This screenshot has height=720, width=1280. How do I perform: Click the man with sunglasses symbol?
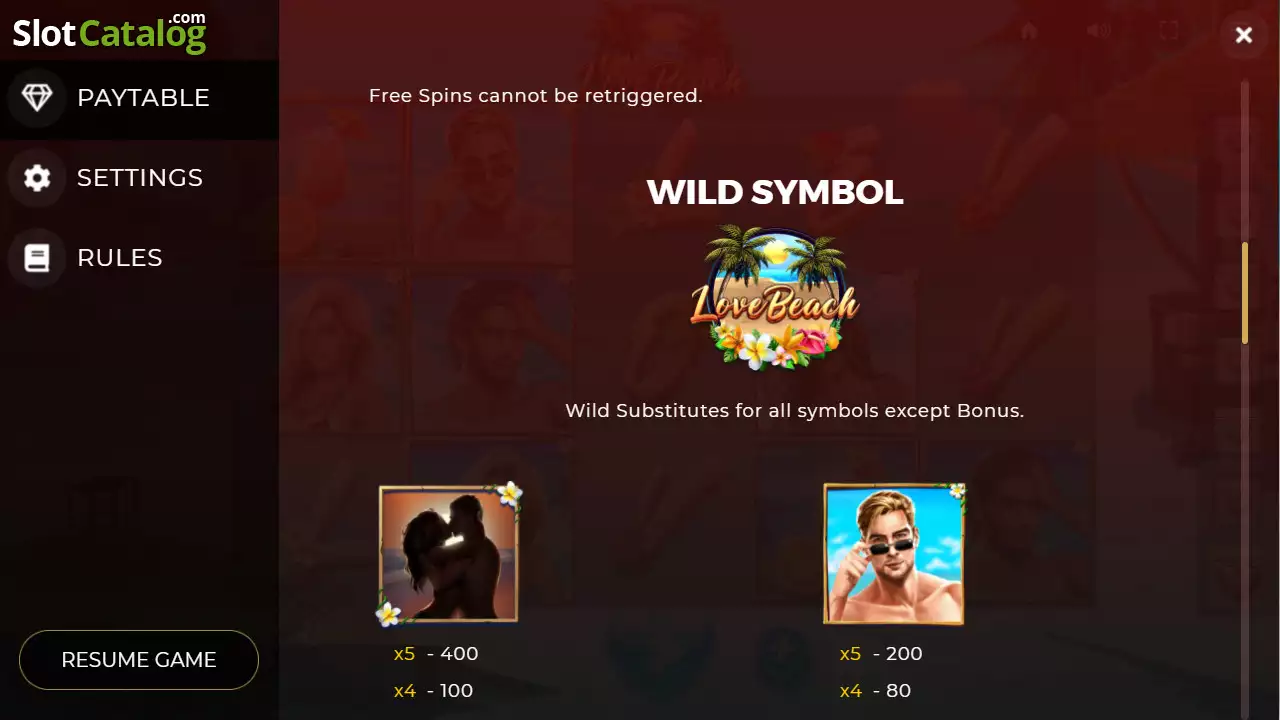pos(894,553)
